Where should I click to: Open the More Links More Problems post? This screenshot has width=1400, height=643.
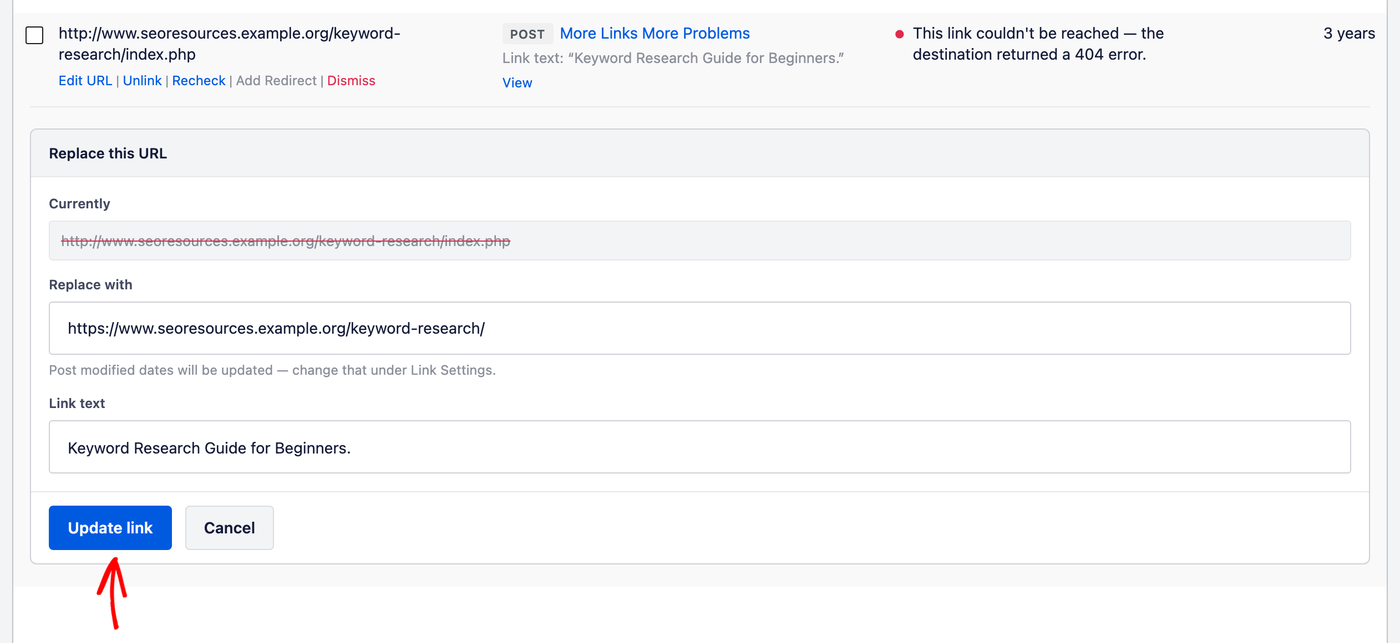click(655, 34)
